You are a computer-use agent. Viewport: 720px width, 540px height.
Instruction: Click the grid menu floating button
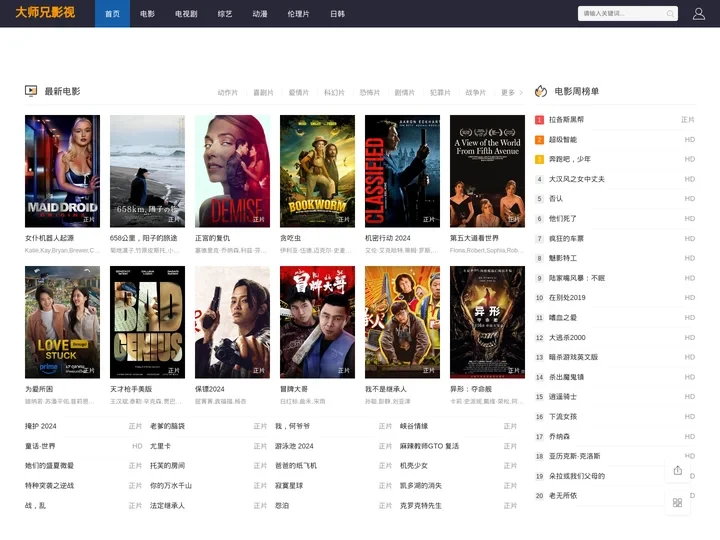[677, 503]
